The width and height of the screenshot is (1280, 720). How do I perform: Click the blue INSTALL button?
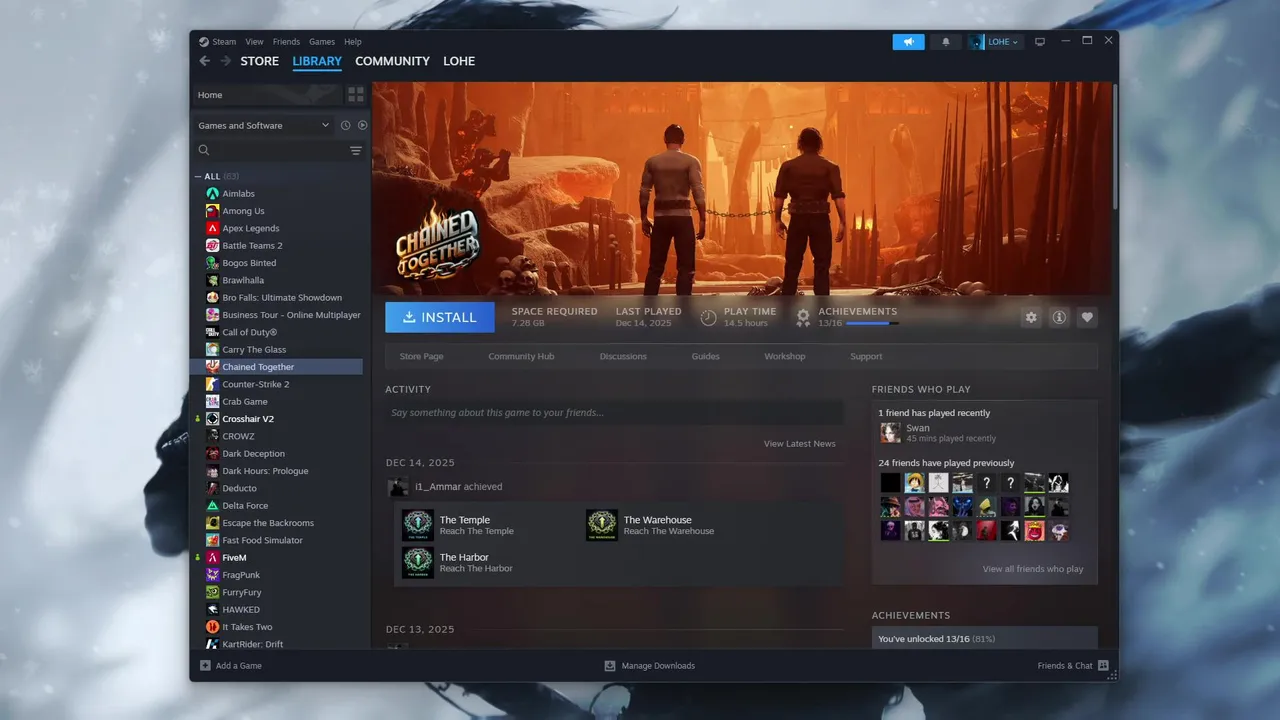440,317
